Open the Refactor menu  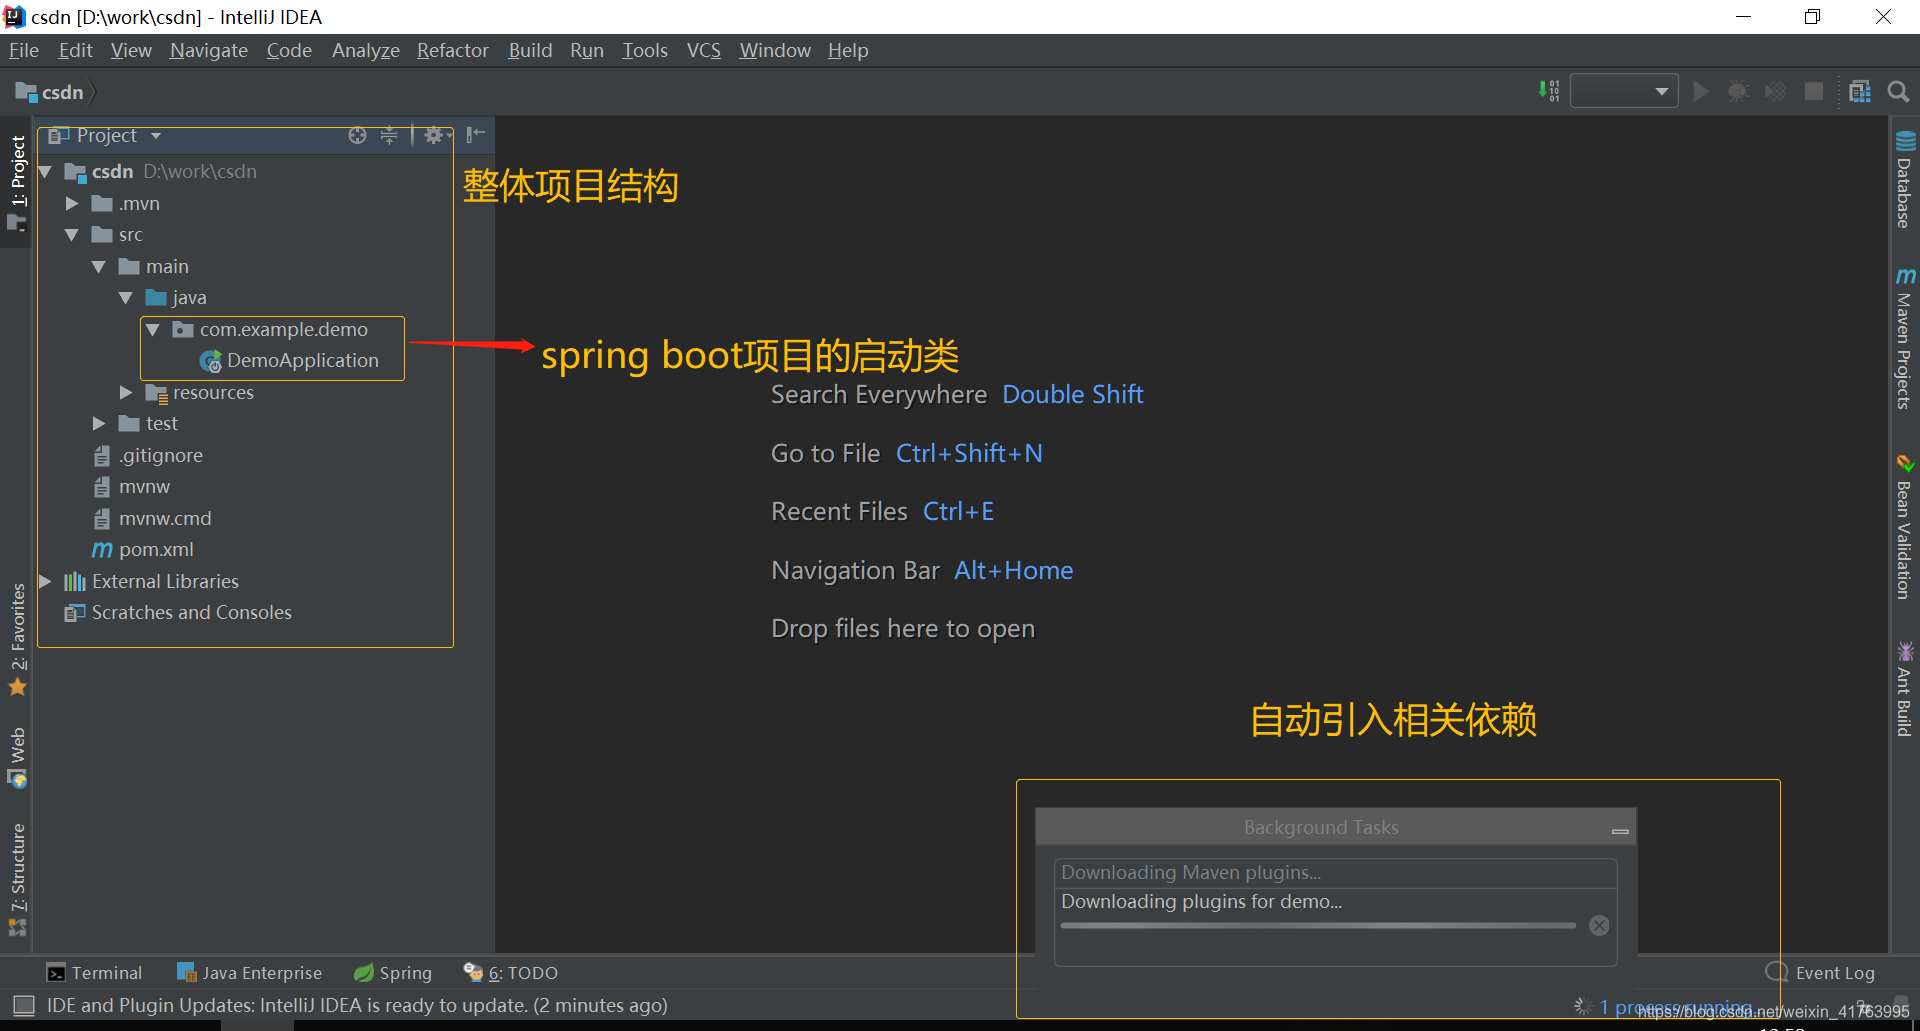453,50
